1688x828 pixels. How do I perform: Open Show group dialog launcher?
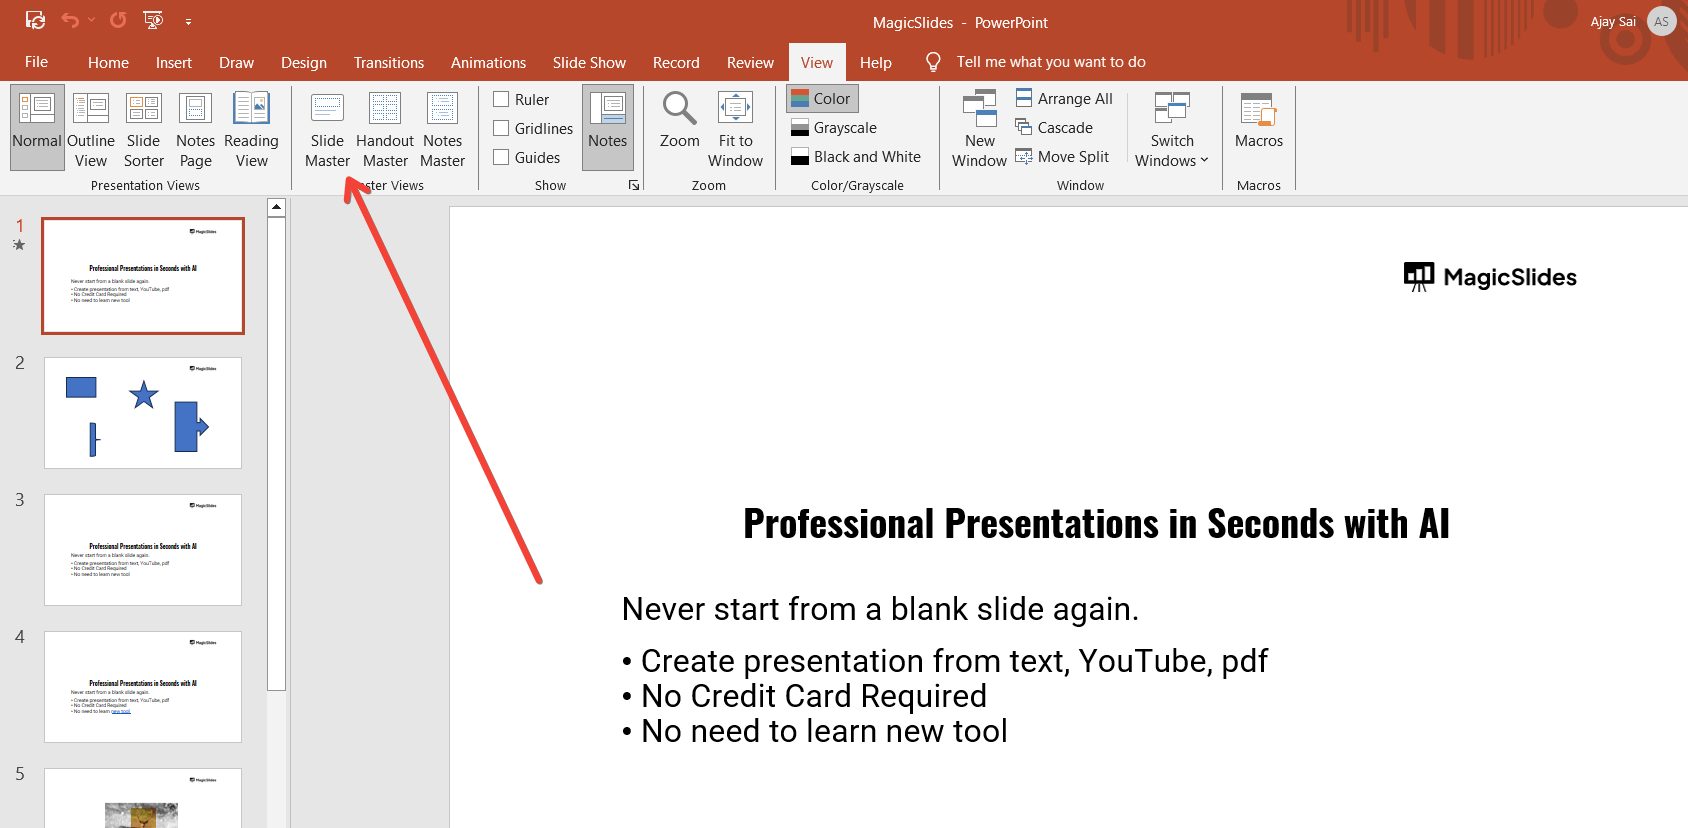click(x=634, y=185)
